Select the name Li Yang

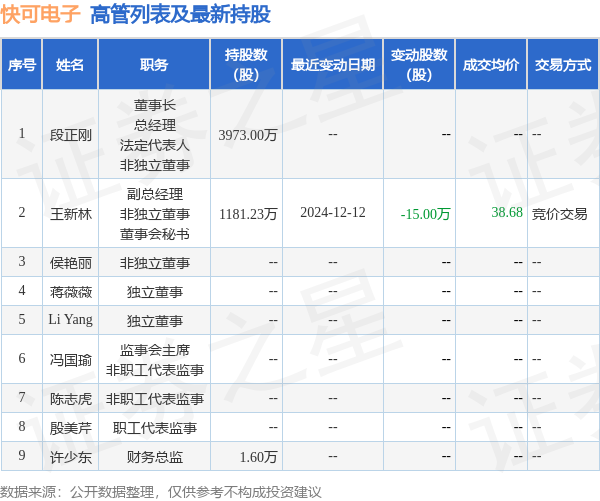click(70, 320)
